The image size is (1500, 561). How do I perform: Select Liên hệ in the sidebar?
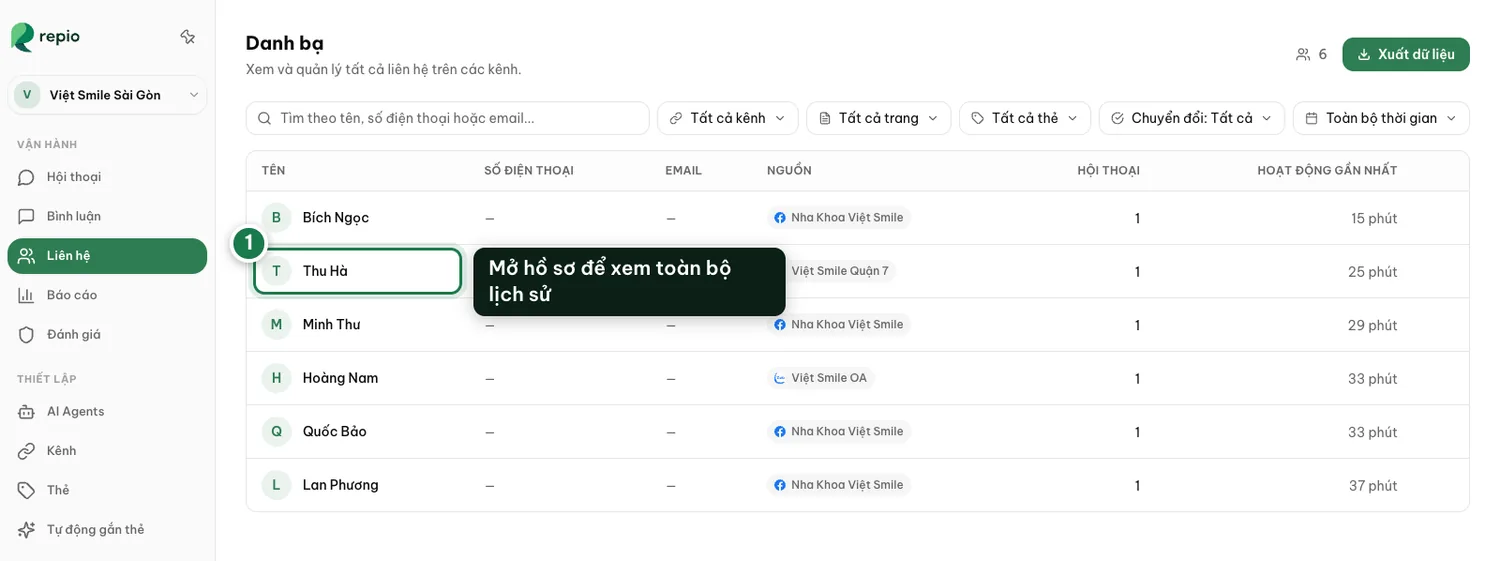pyautogui.click(x=107, y=256)
